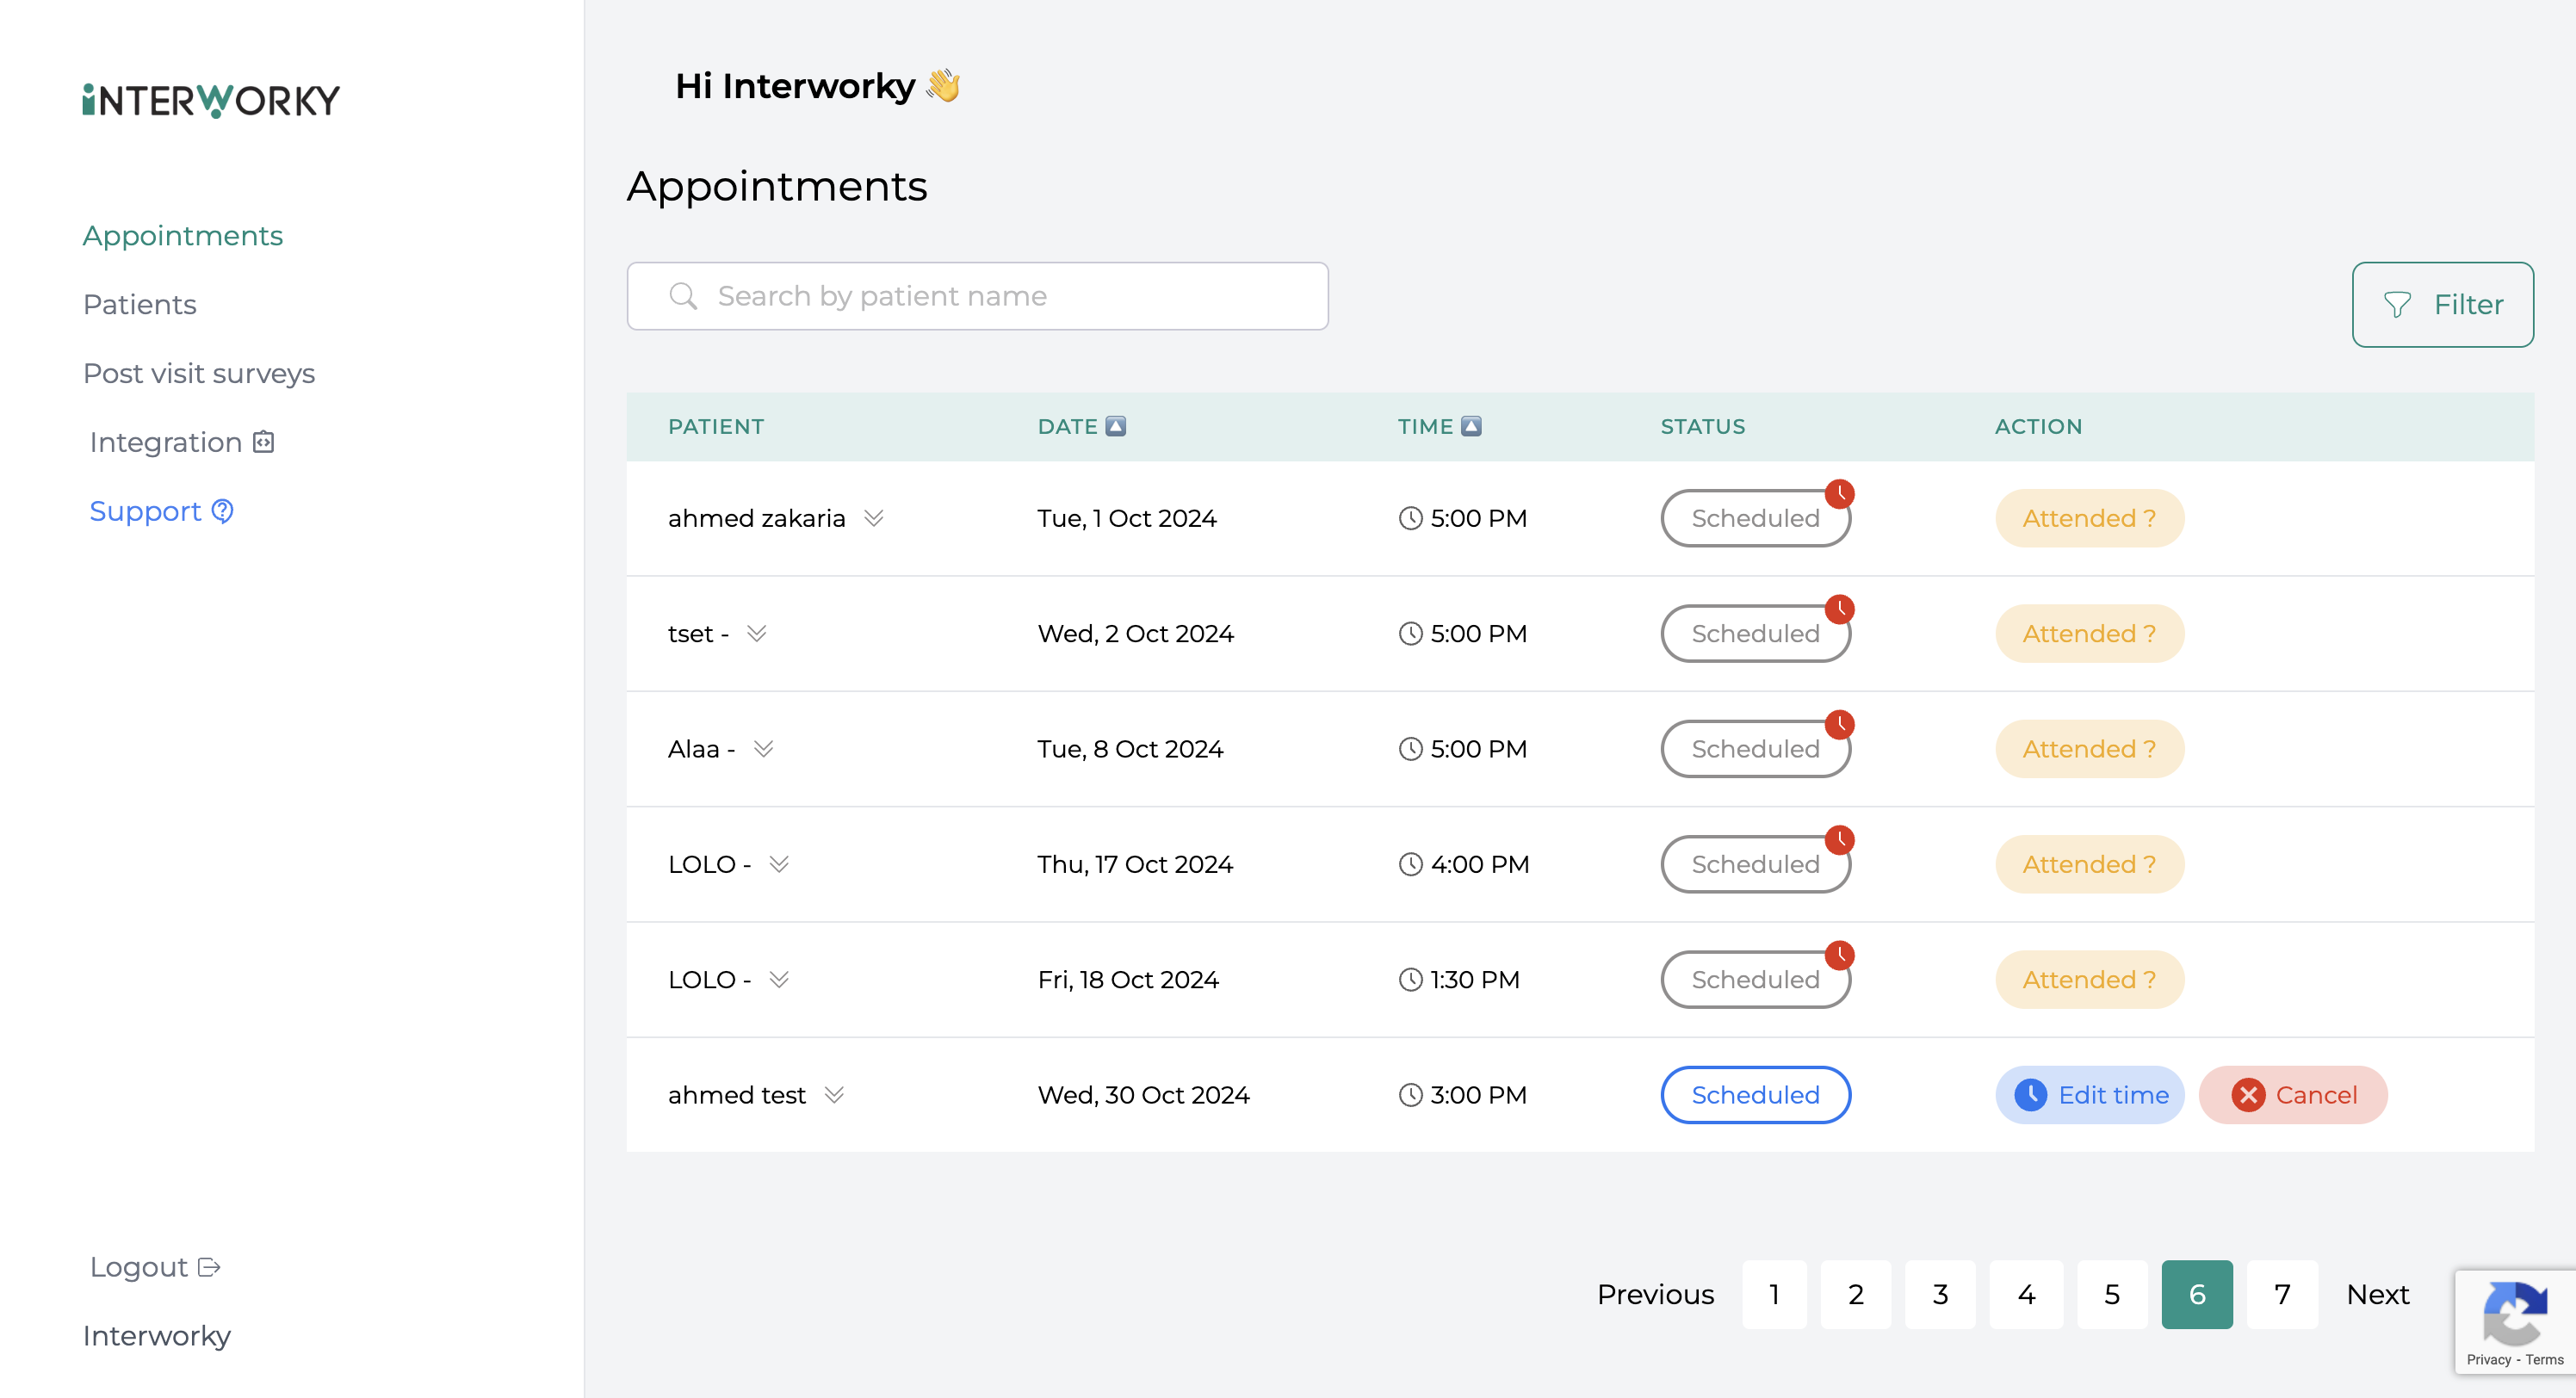This screenshot has width=2576, height=1398.
Task: Click the DATE column sort arrow icon
Action: pos(1116,426)
